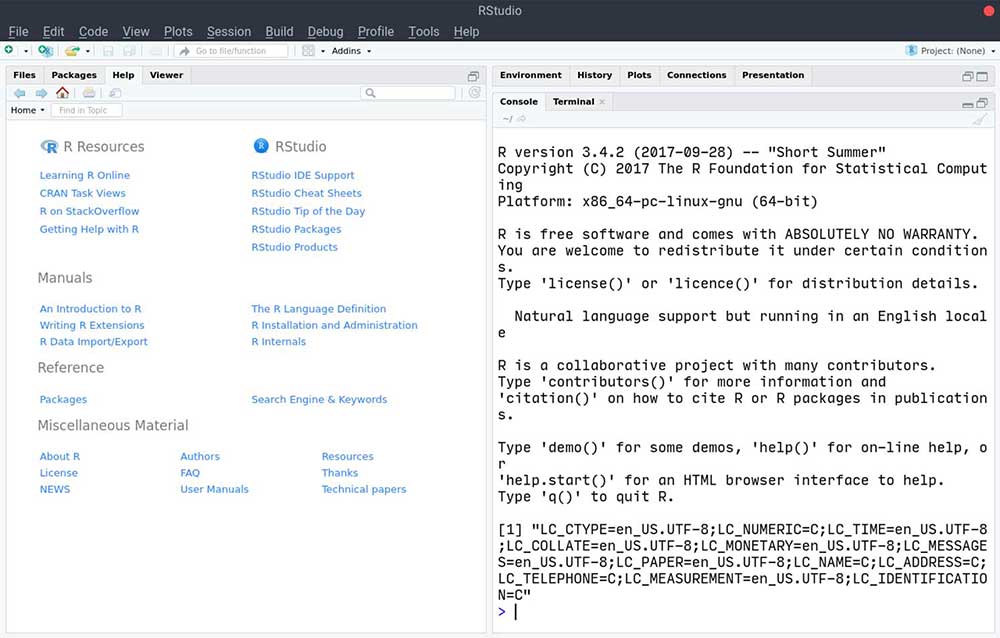
Task: Switch to the Packages tab
Action: (74, 75)
